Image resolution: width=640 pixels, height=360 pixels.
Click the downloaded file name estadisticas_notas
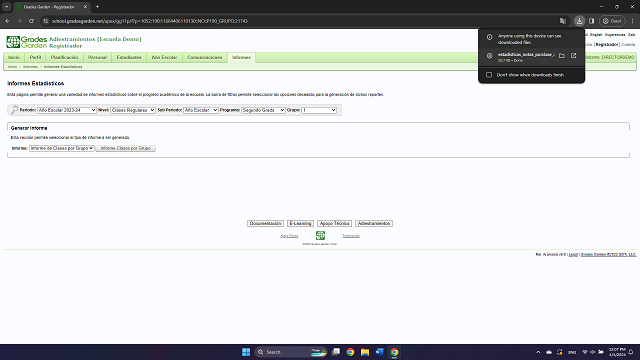[x=526, y=54]
